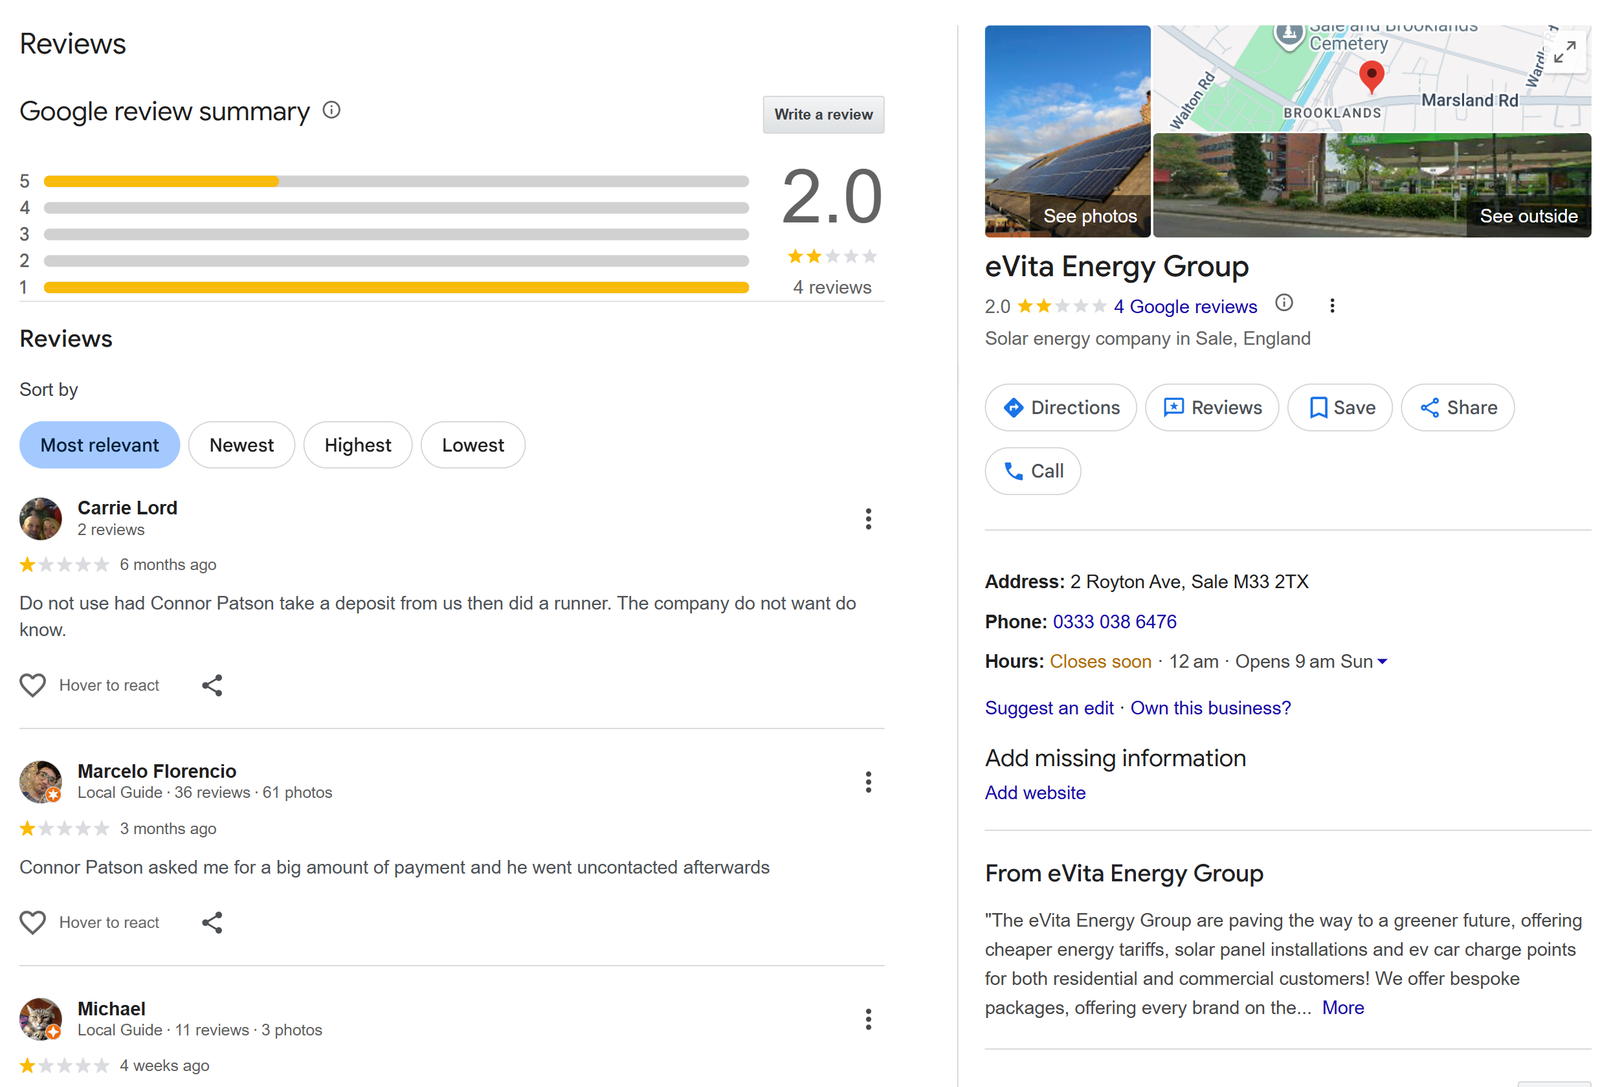Viewport: 1600px width, 1087px height.
Task: Click phone number 0333 038 6476
Action: pos(1114,622)
